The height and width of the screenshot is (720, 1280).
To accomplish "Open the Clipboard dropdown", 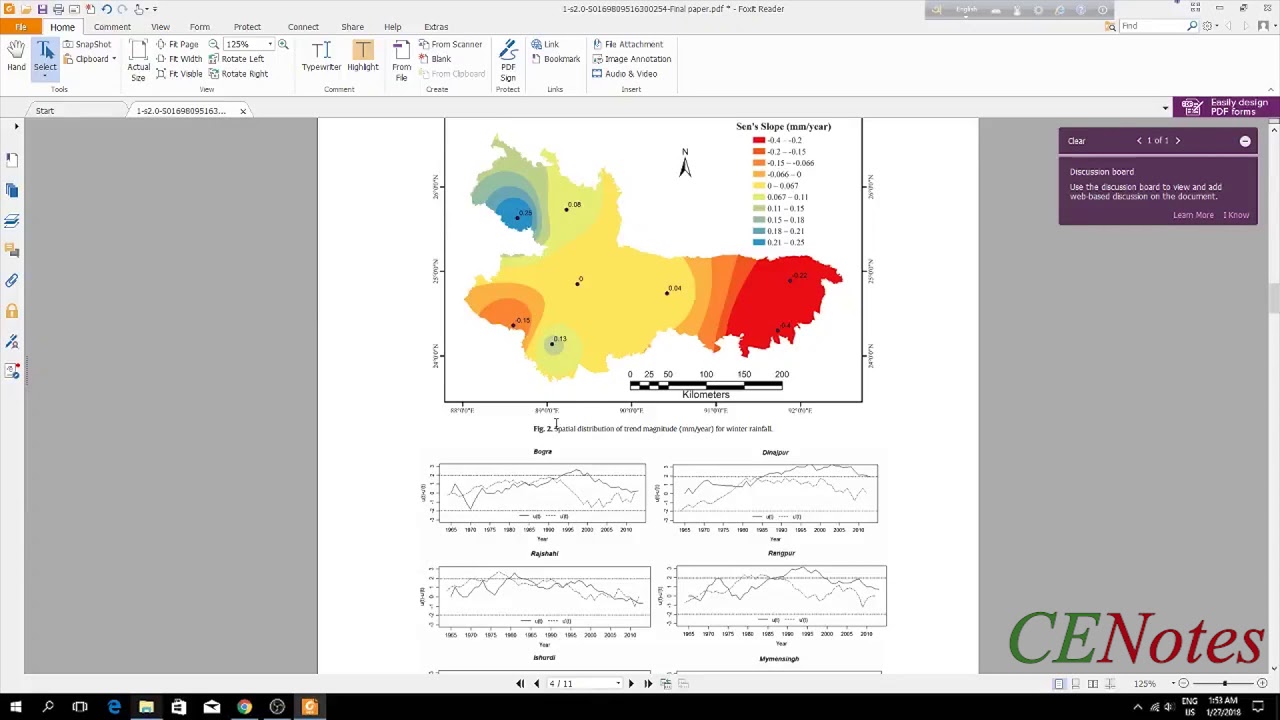I will (x=92, y=59).
